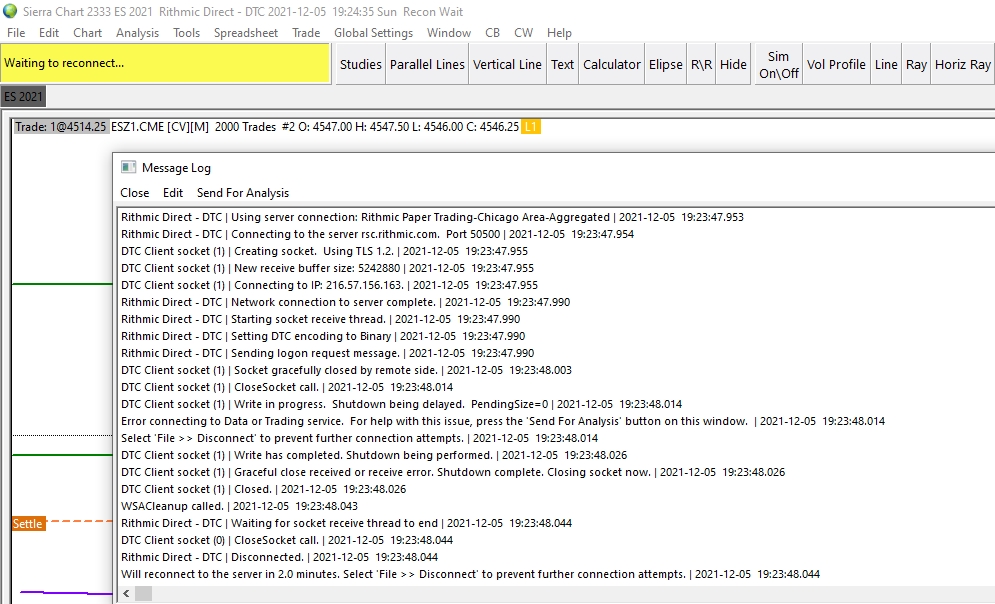This screenshot has height=604, width=995.
Task: Click the Sierra Chart globe icon
Action: [x=10, y=11]
